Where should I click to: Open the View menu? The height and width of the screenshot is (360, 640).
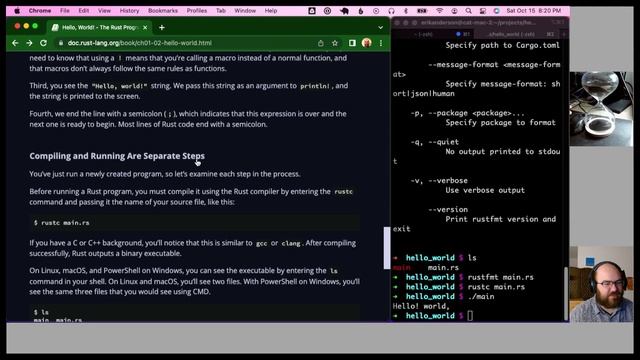click(x=104, y=11)
